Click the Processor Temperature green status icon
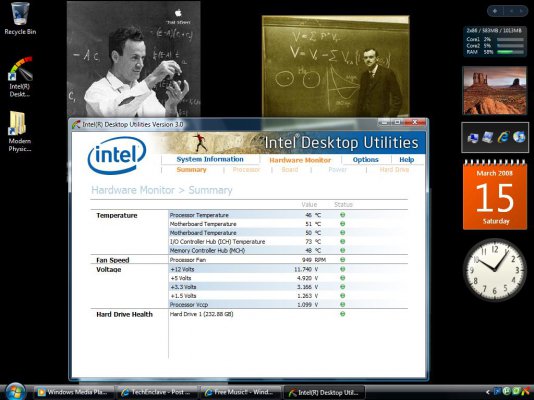The height and width of the screenshot is (400, 534). [x=343, y=215]
